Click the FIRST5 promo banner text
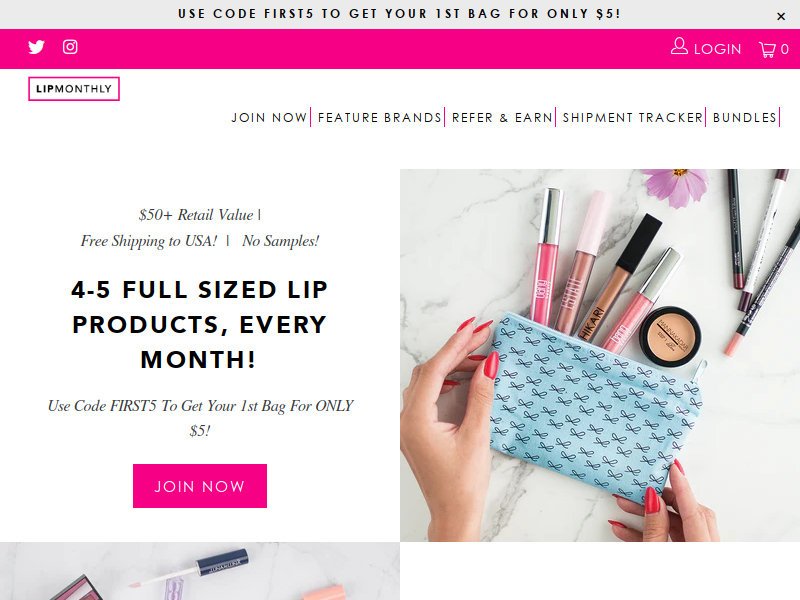Screen dimensions: 800x600 coord(399,14)
